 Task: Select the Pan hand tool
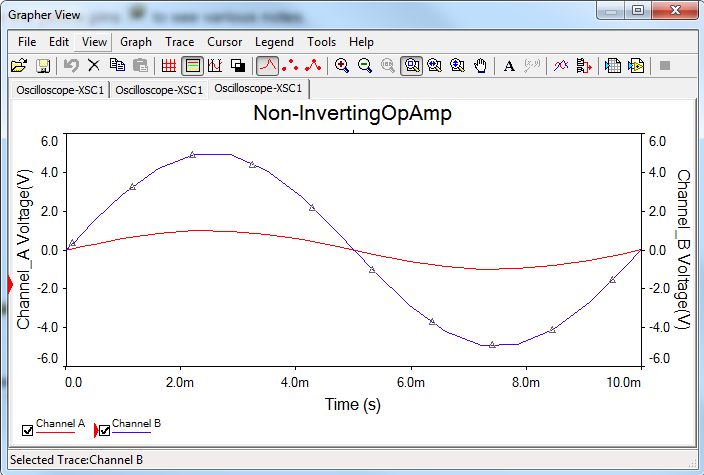coord(481,66)
